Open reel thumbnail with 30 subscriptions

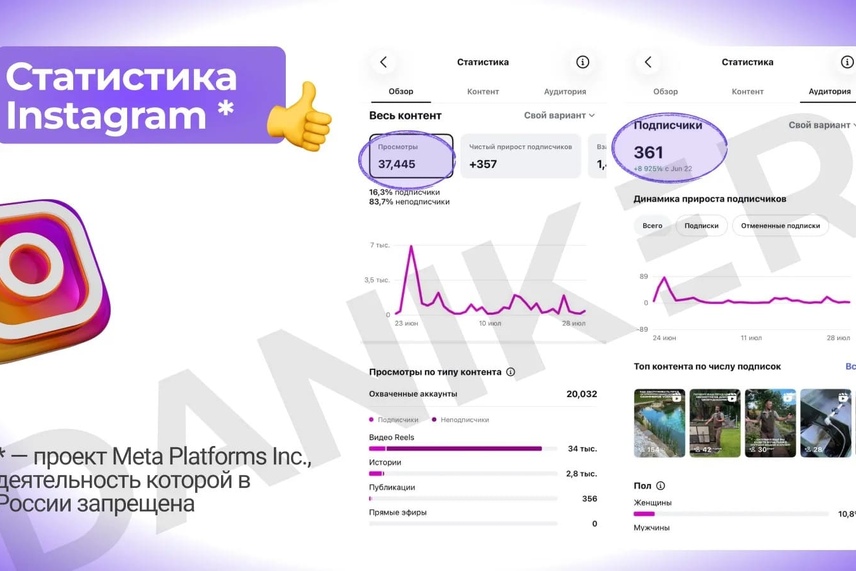[x=770, y=423]
